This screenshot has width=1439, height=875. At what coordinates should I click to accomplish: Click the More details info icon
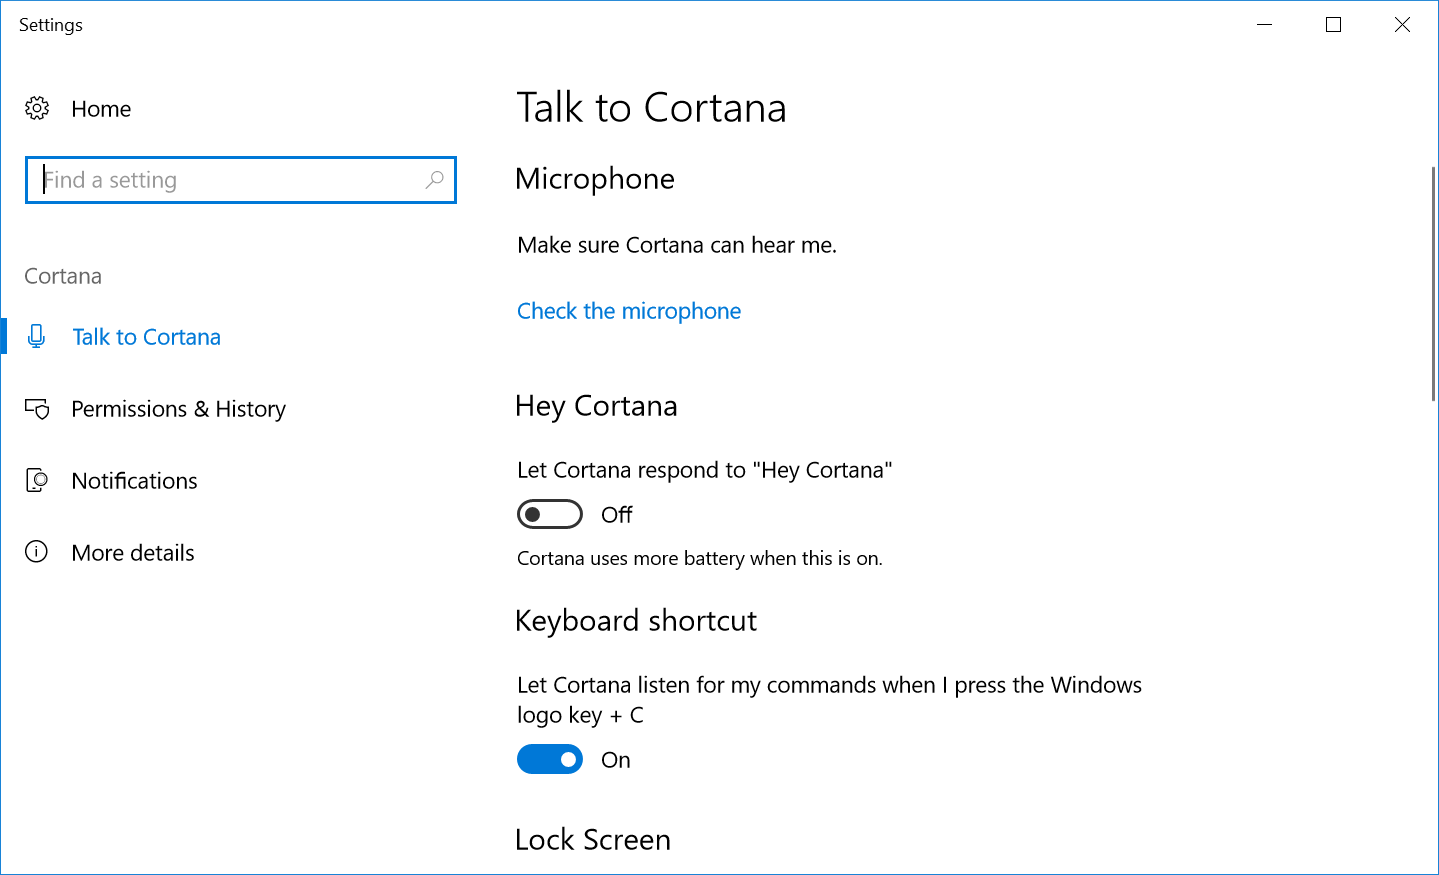pyautogui.click(x=37, y=552)
